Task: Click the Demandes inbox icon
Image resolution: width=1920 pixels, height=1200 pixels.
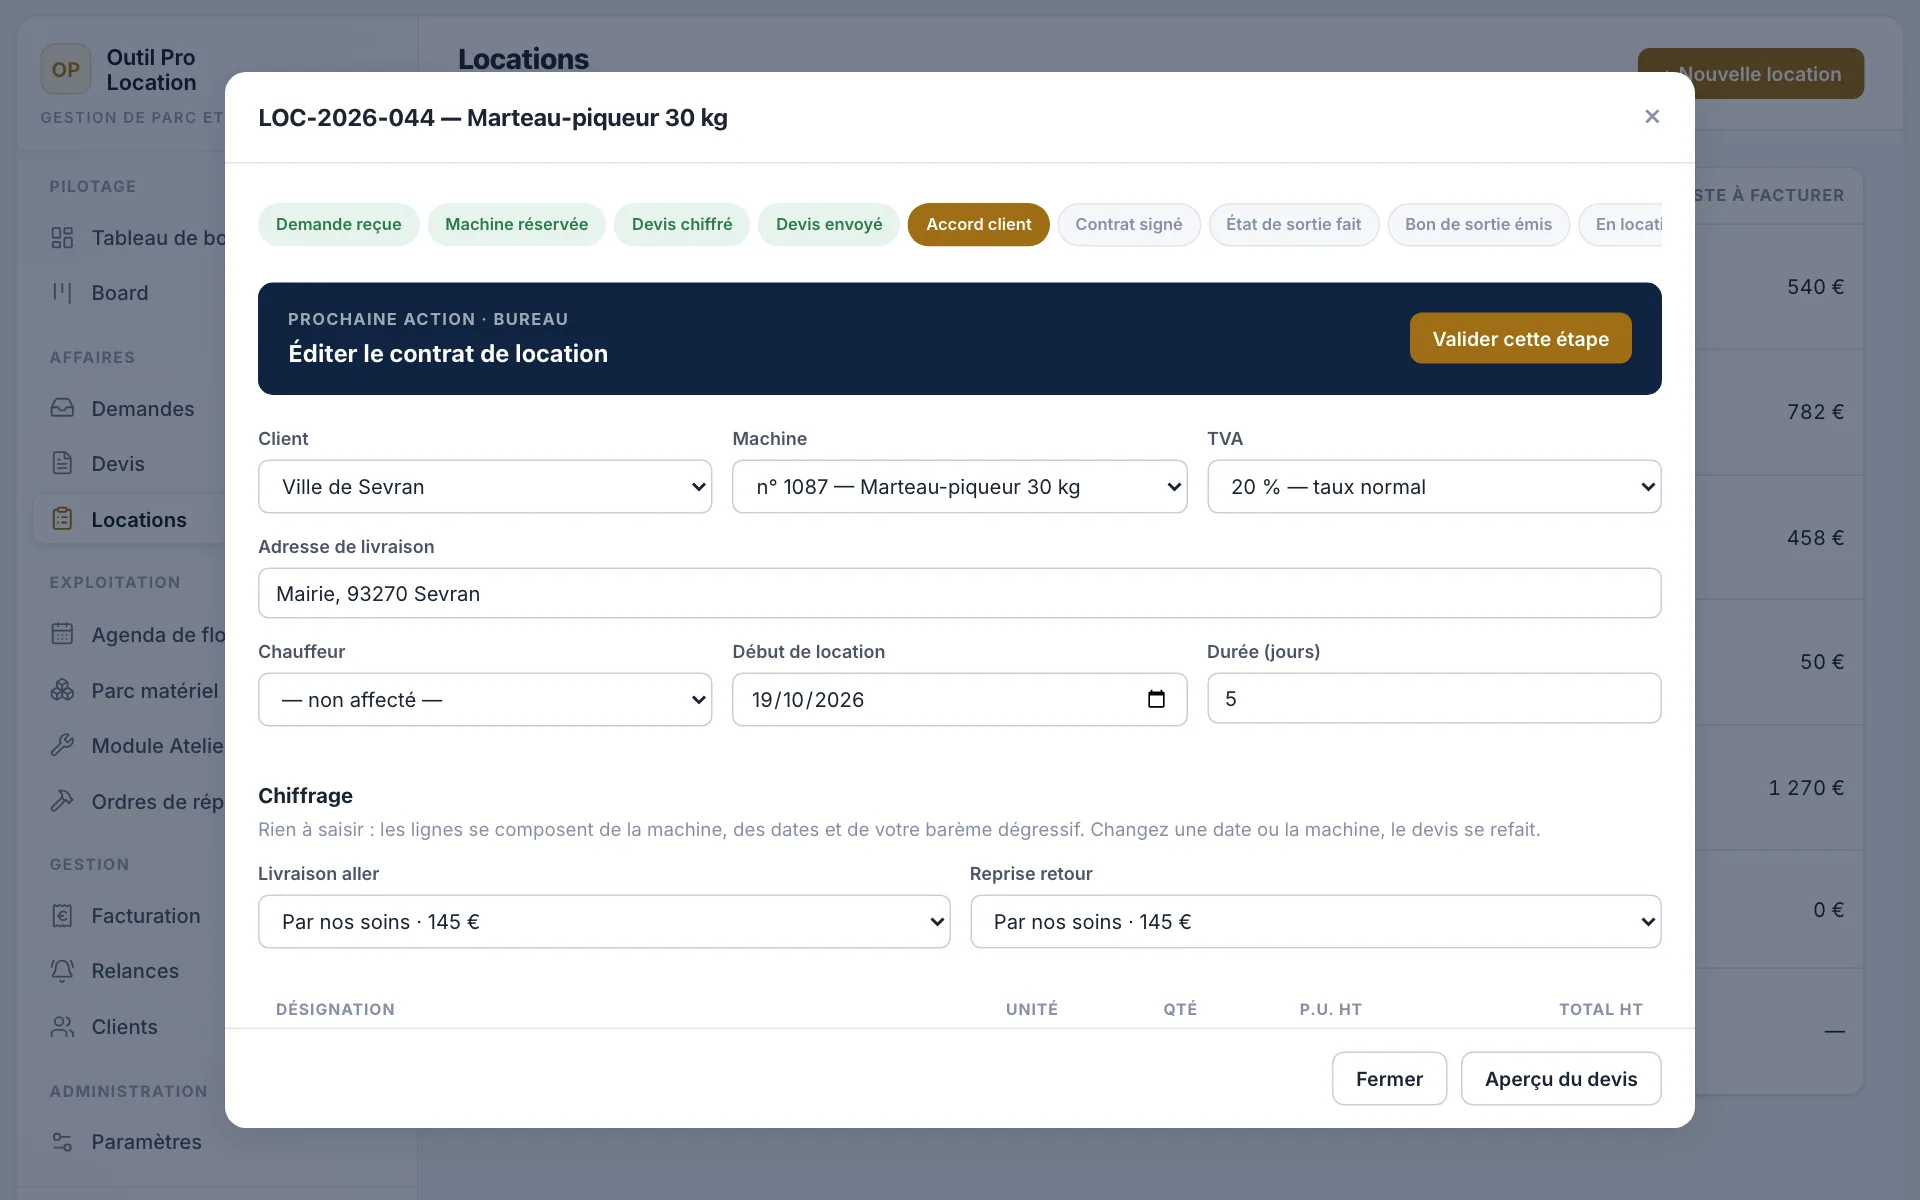Action: [62, 408]
